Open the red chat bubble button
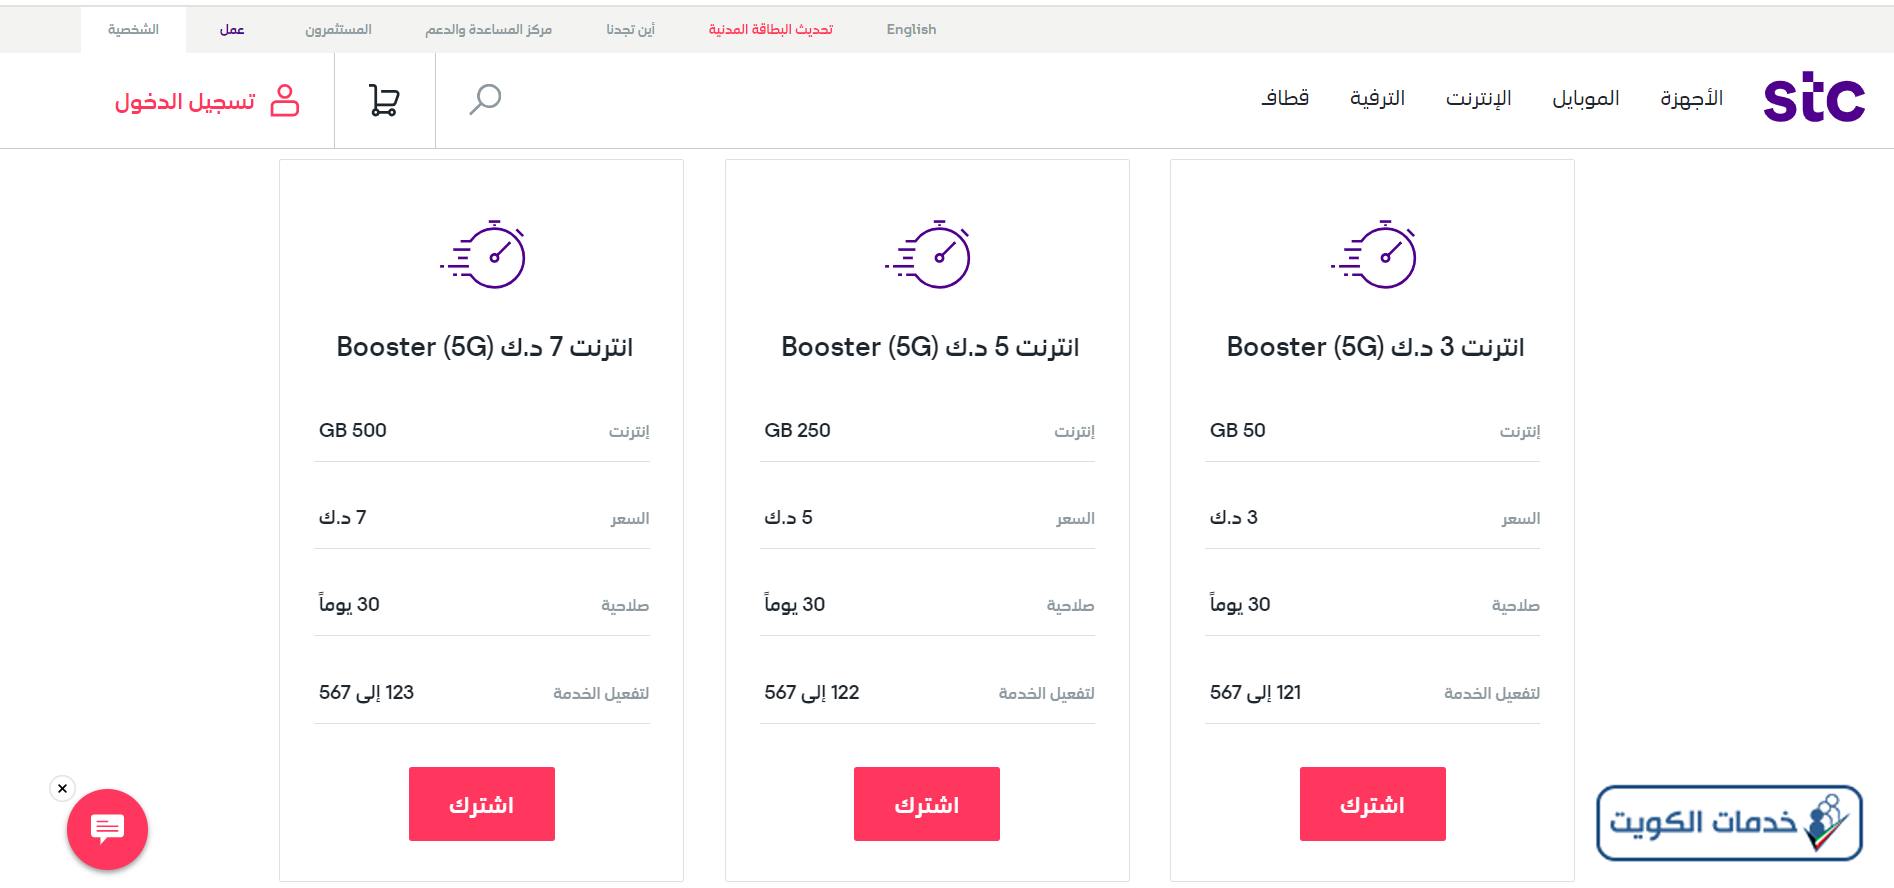Image resolution: width=1894 pixels, height=888 pixels. pyautogui.click(x=107, y=829)
